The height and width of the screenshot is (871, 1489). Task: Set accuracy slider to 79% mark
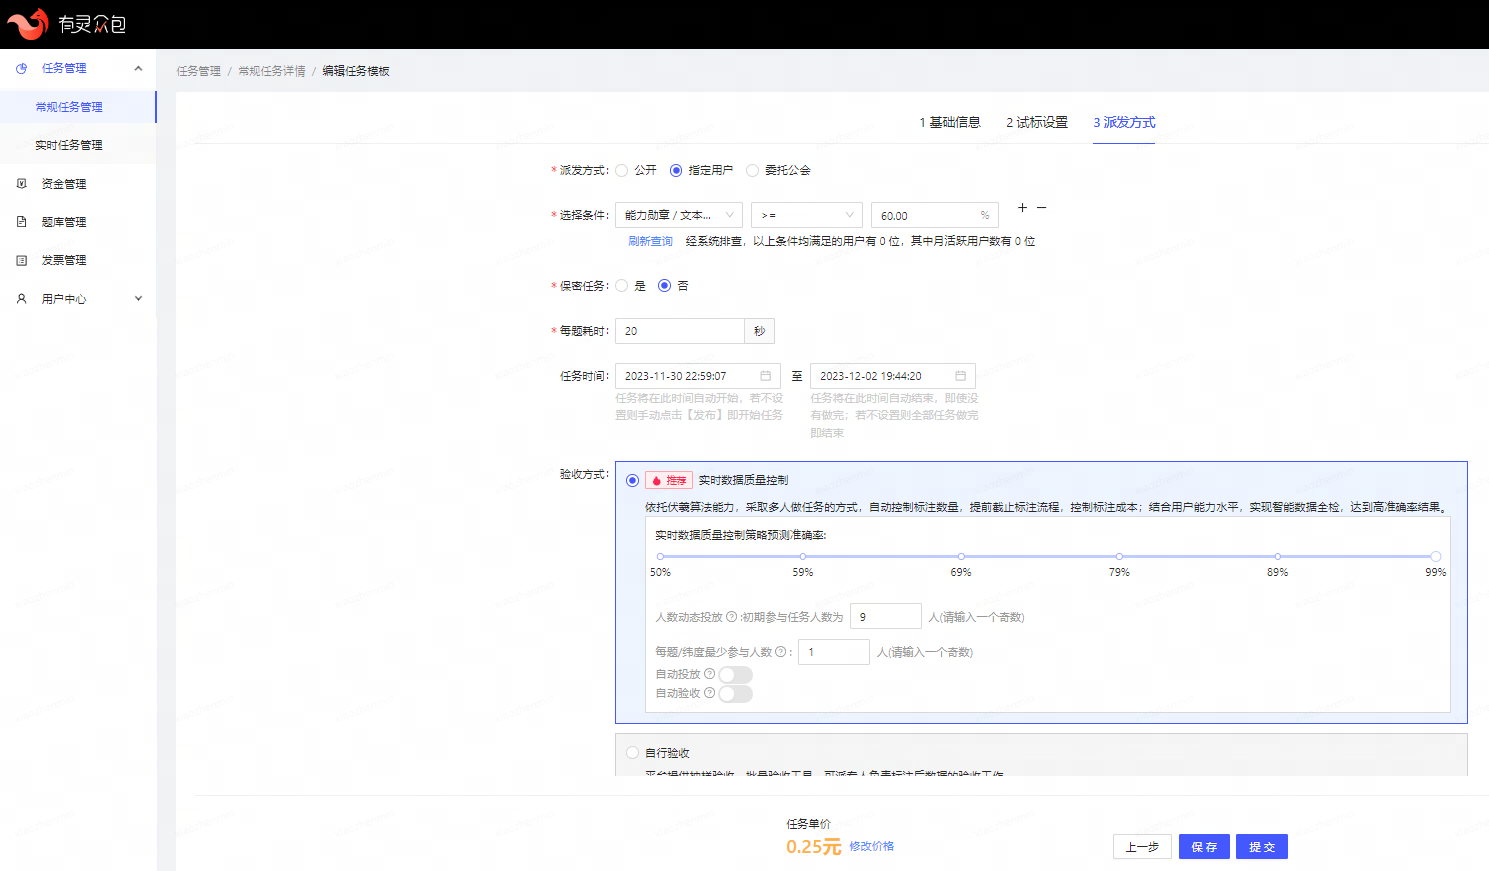pos(1119,556)
